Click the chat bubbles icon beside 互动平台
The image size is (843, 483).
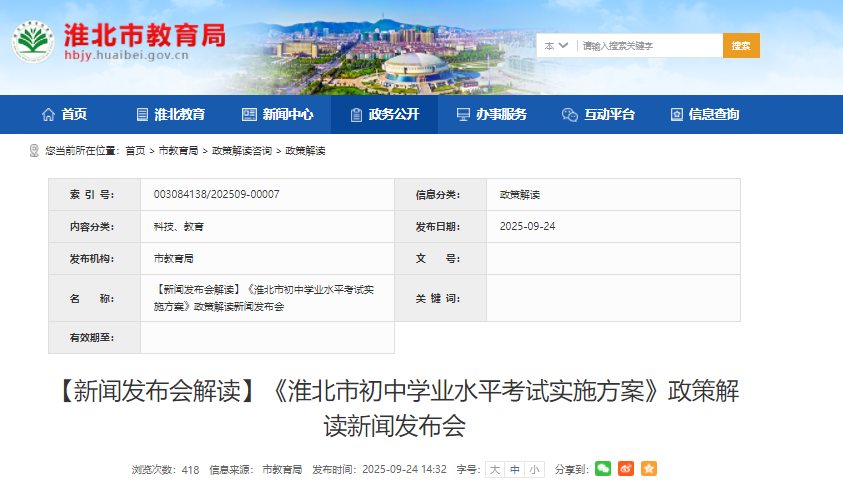click(x=570, y=115)
